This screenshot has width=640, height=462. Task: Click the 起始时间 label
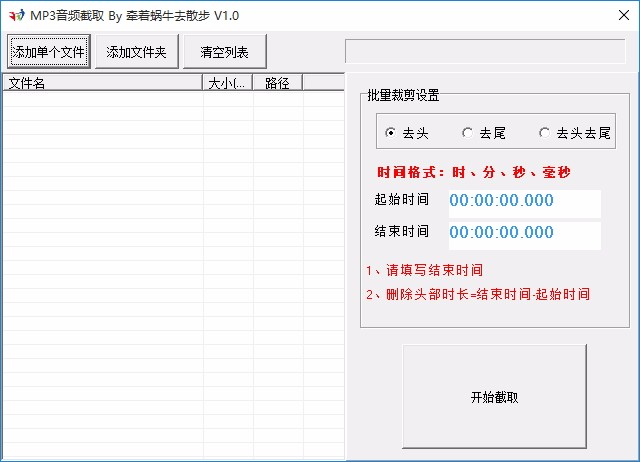pos(402,199)
